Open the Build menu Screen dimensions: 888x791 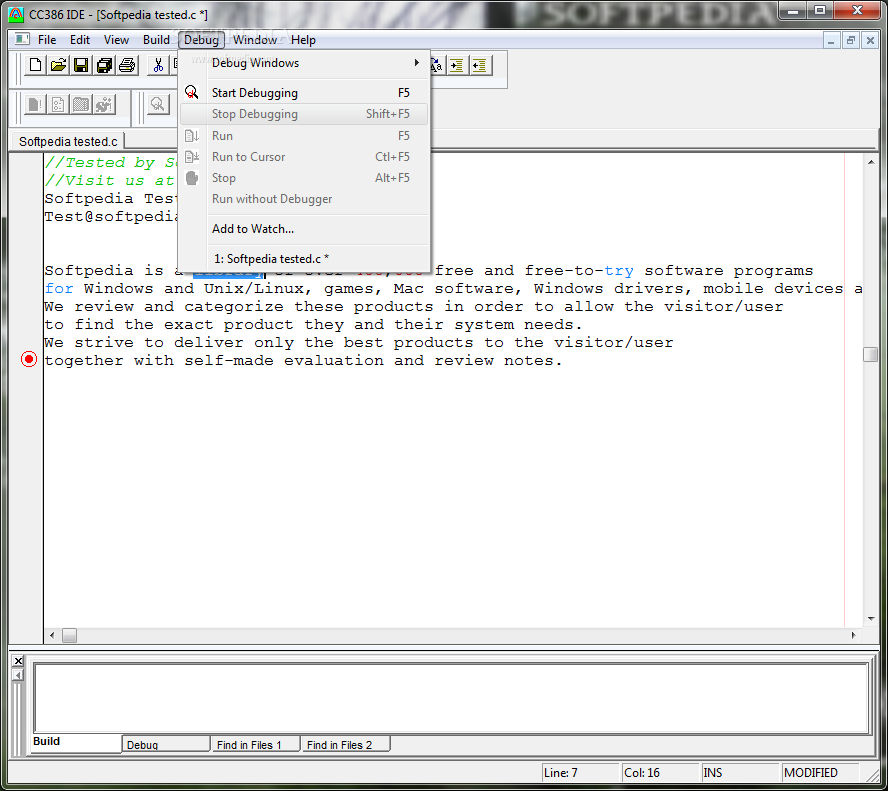(x=156, y=40)
